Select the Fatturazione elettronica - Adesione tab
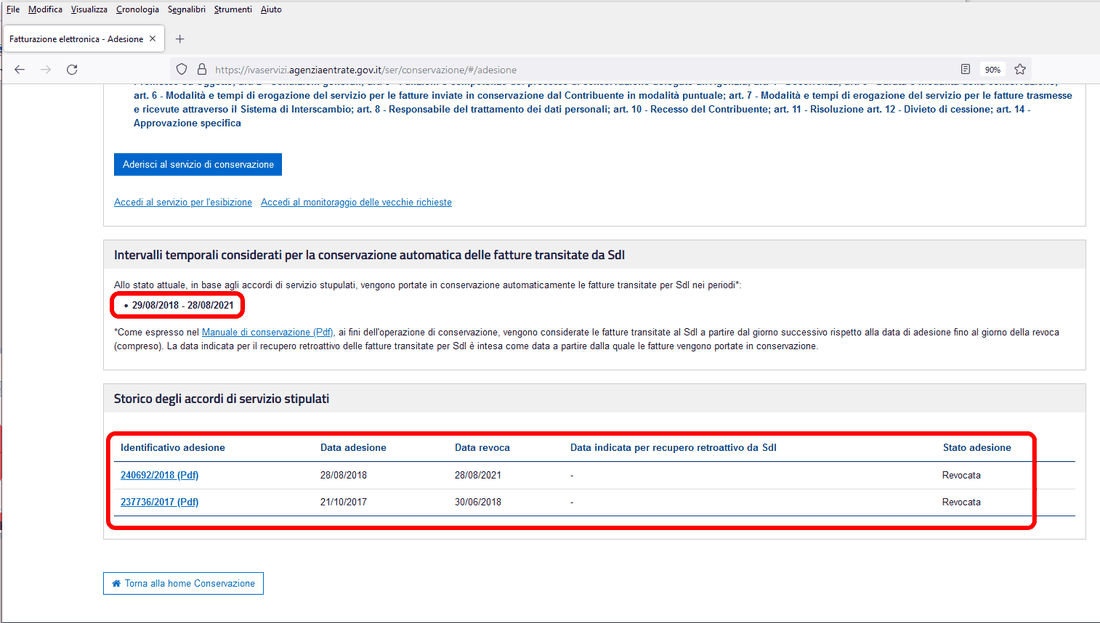 [83, 39]
